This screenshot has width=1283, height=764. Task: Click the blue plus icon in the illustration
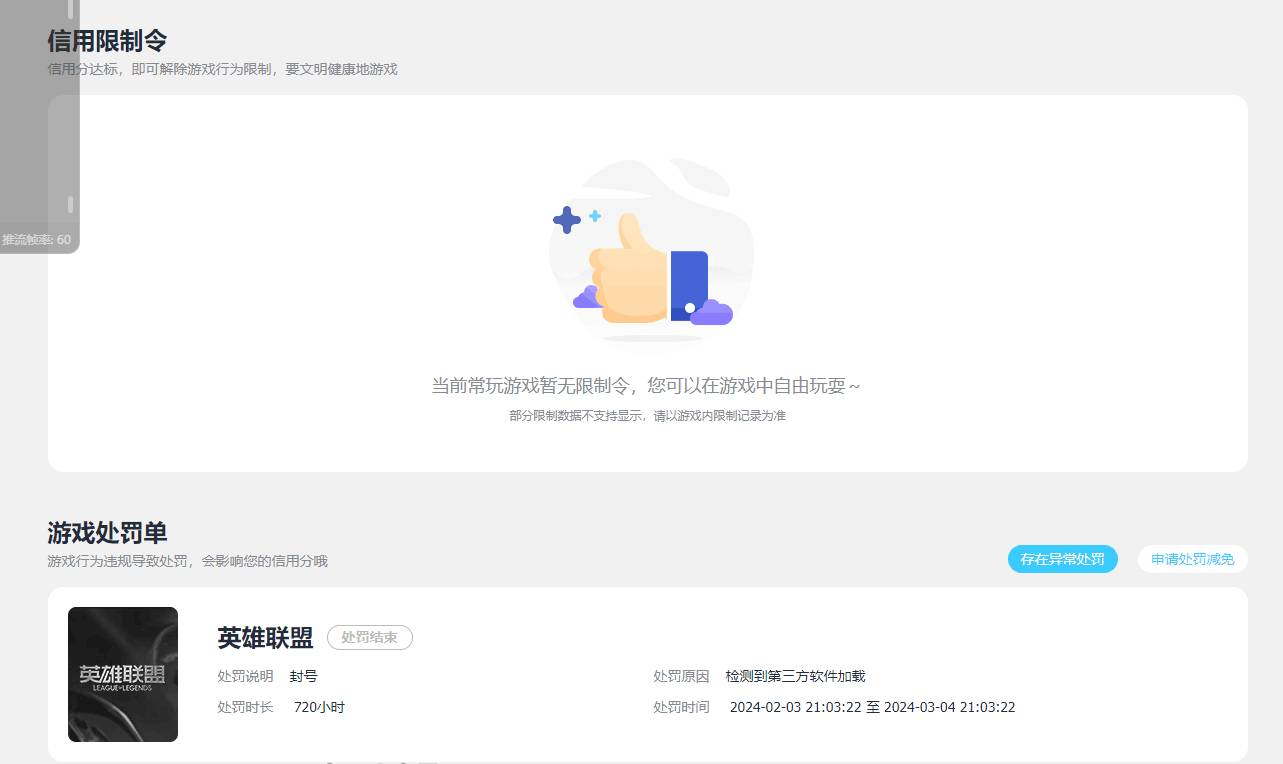pos(566,219)
